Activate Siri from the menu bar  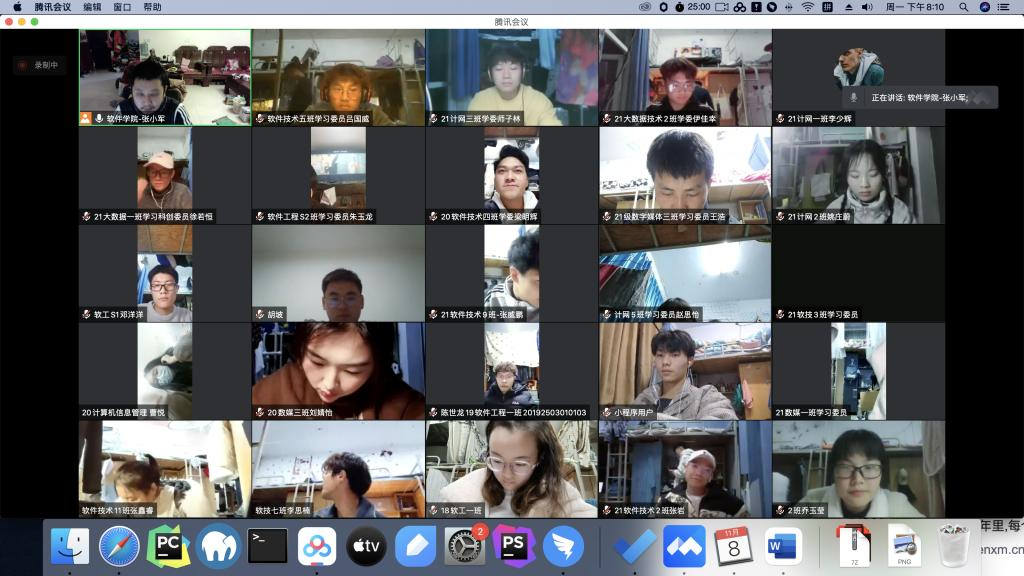point(985,7)
